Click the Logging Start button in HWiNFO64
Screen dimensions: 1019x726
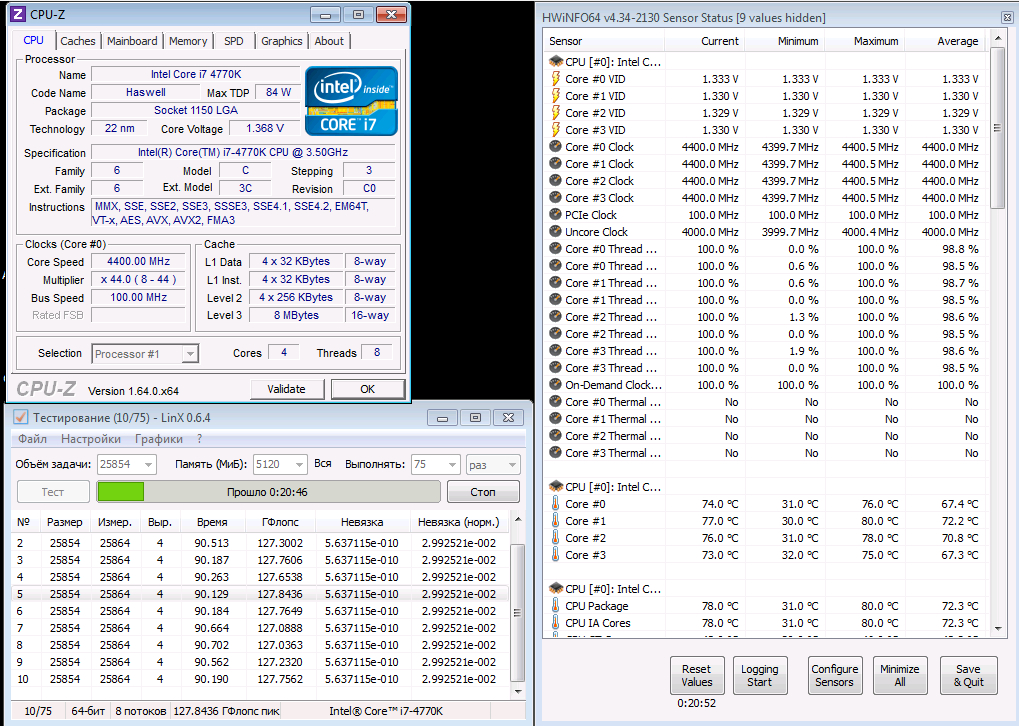tap(760, 675)
